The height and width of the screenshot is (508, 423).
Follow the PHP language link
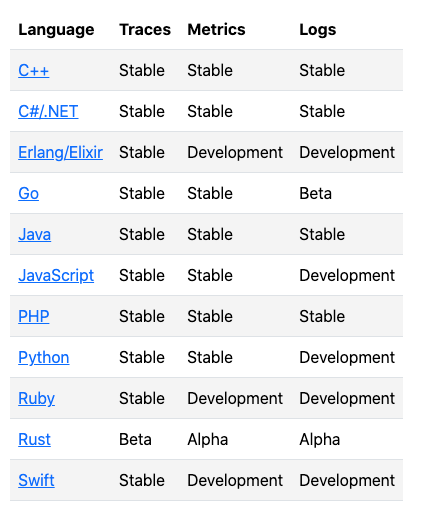tap(34, 316)
